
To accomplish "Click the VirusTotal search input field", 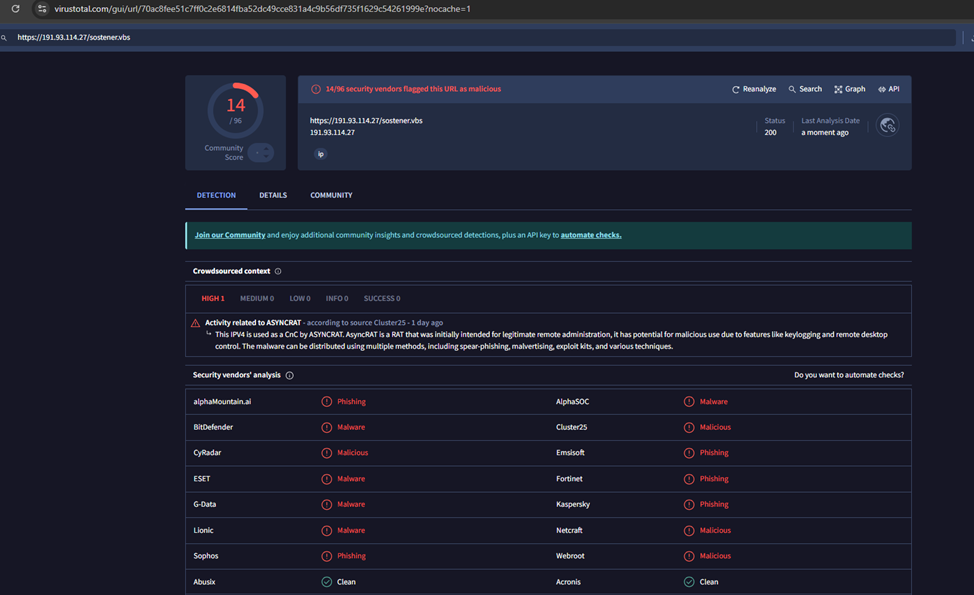I will (x=480, y=37).
